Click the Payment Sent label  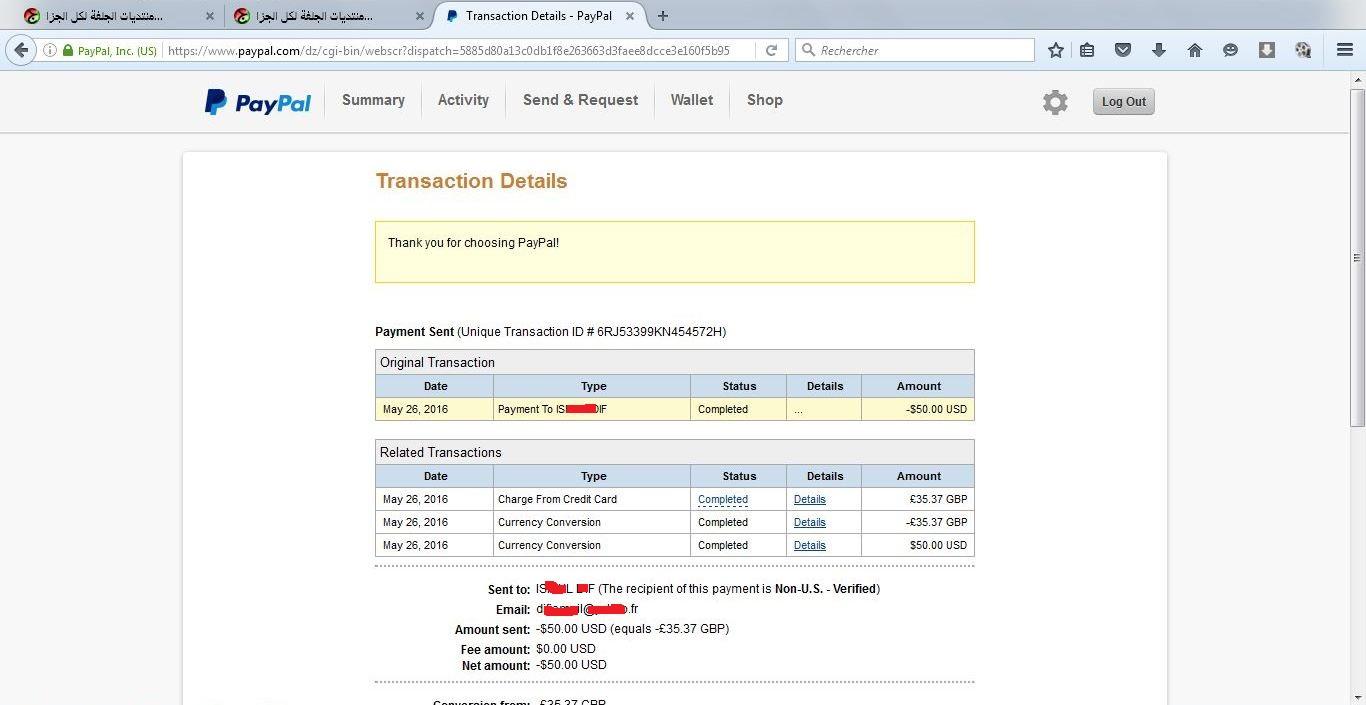pos(414,332)
